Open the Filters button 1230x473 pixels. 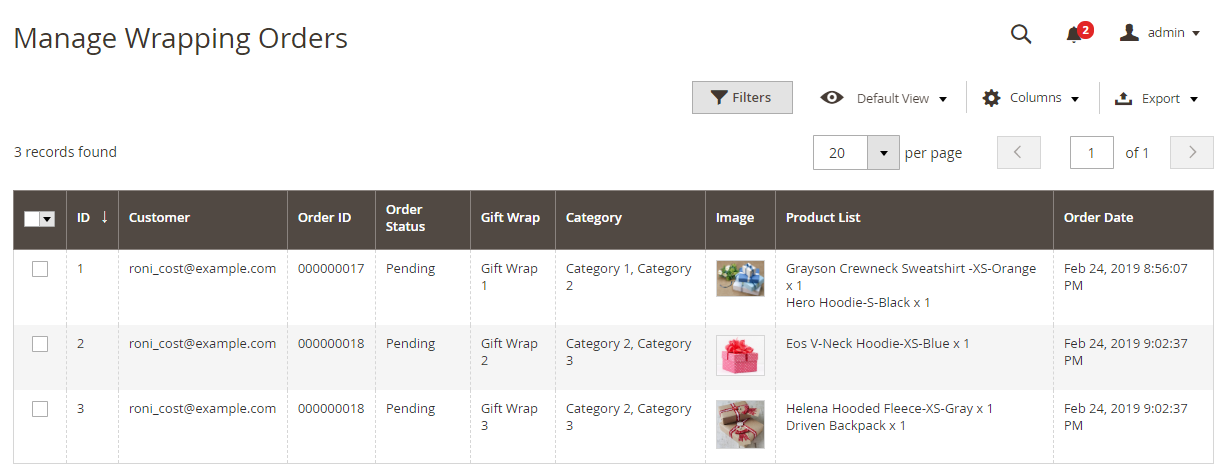(x=742, y=98)
